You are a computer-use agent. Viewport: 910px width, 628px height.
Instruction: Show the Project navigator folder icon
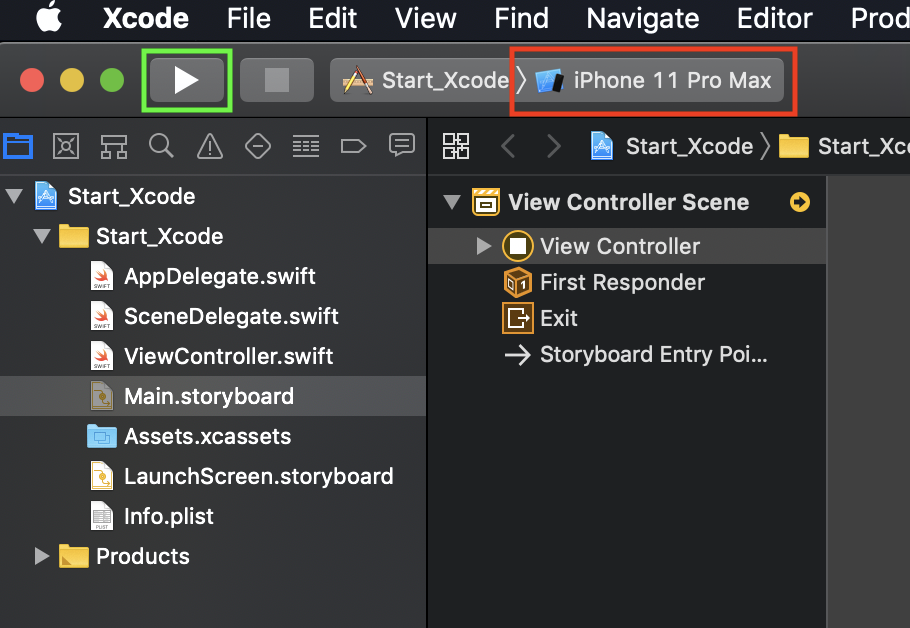tap(18, 146)
